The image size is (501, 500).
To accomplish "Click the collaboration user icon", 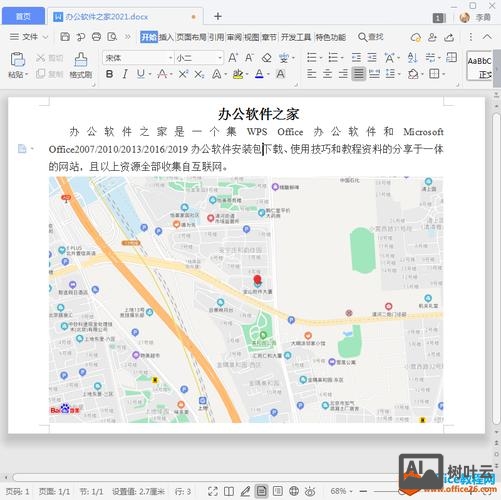I will pos(432,37).
